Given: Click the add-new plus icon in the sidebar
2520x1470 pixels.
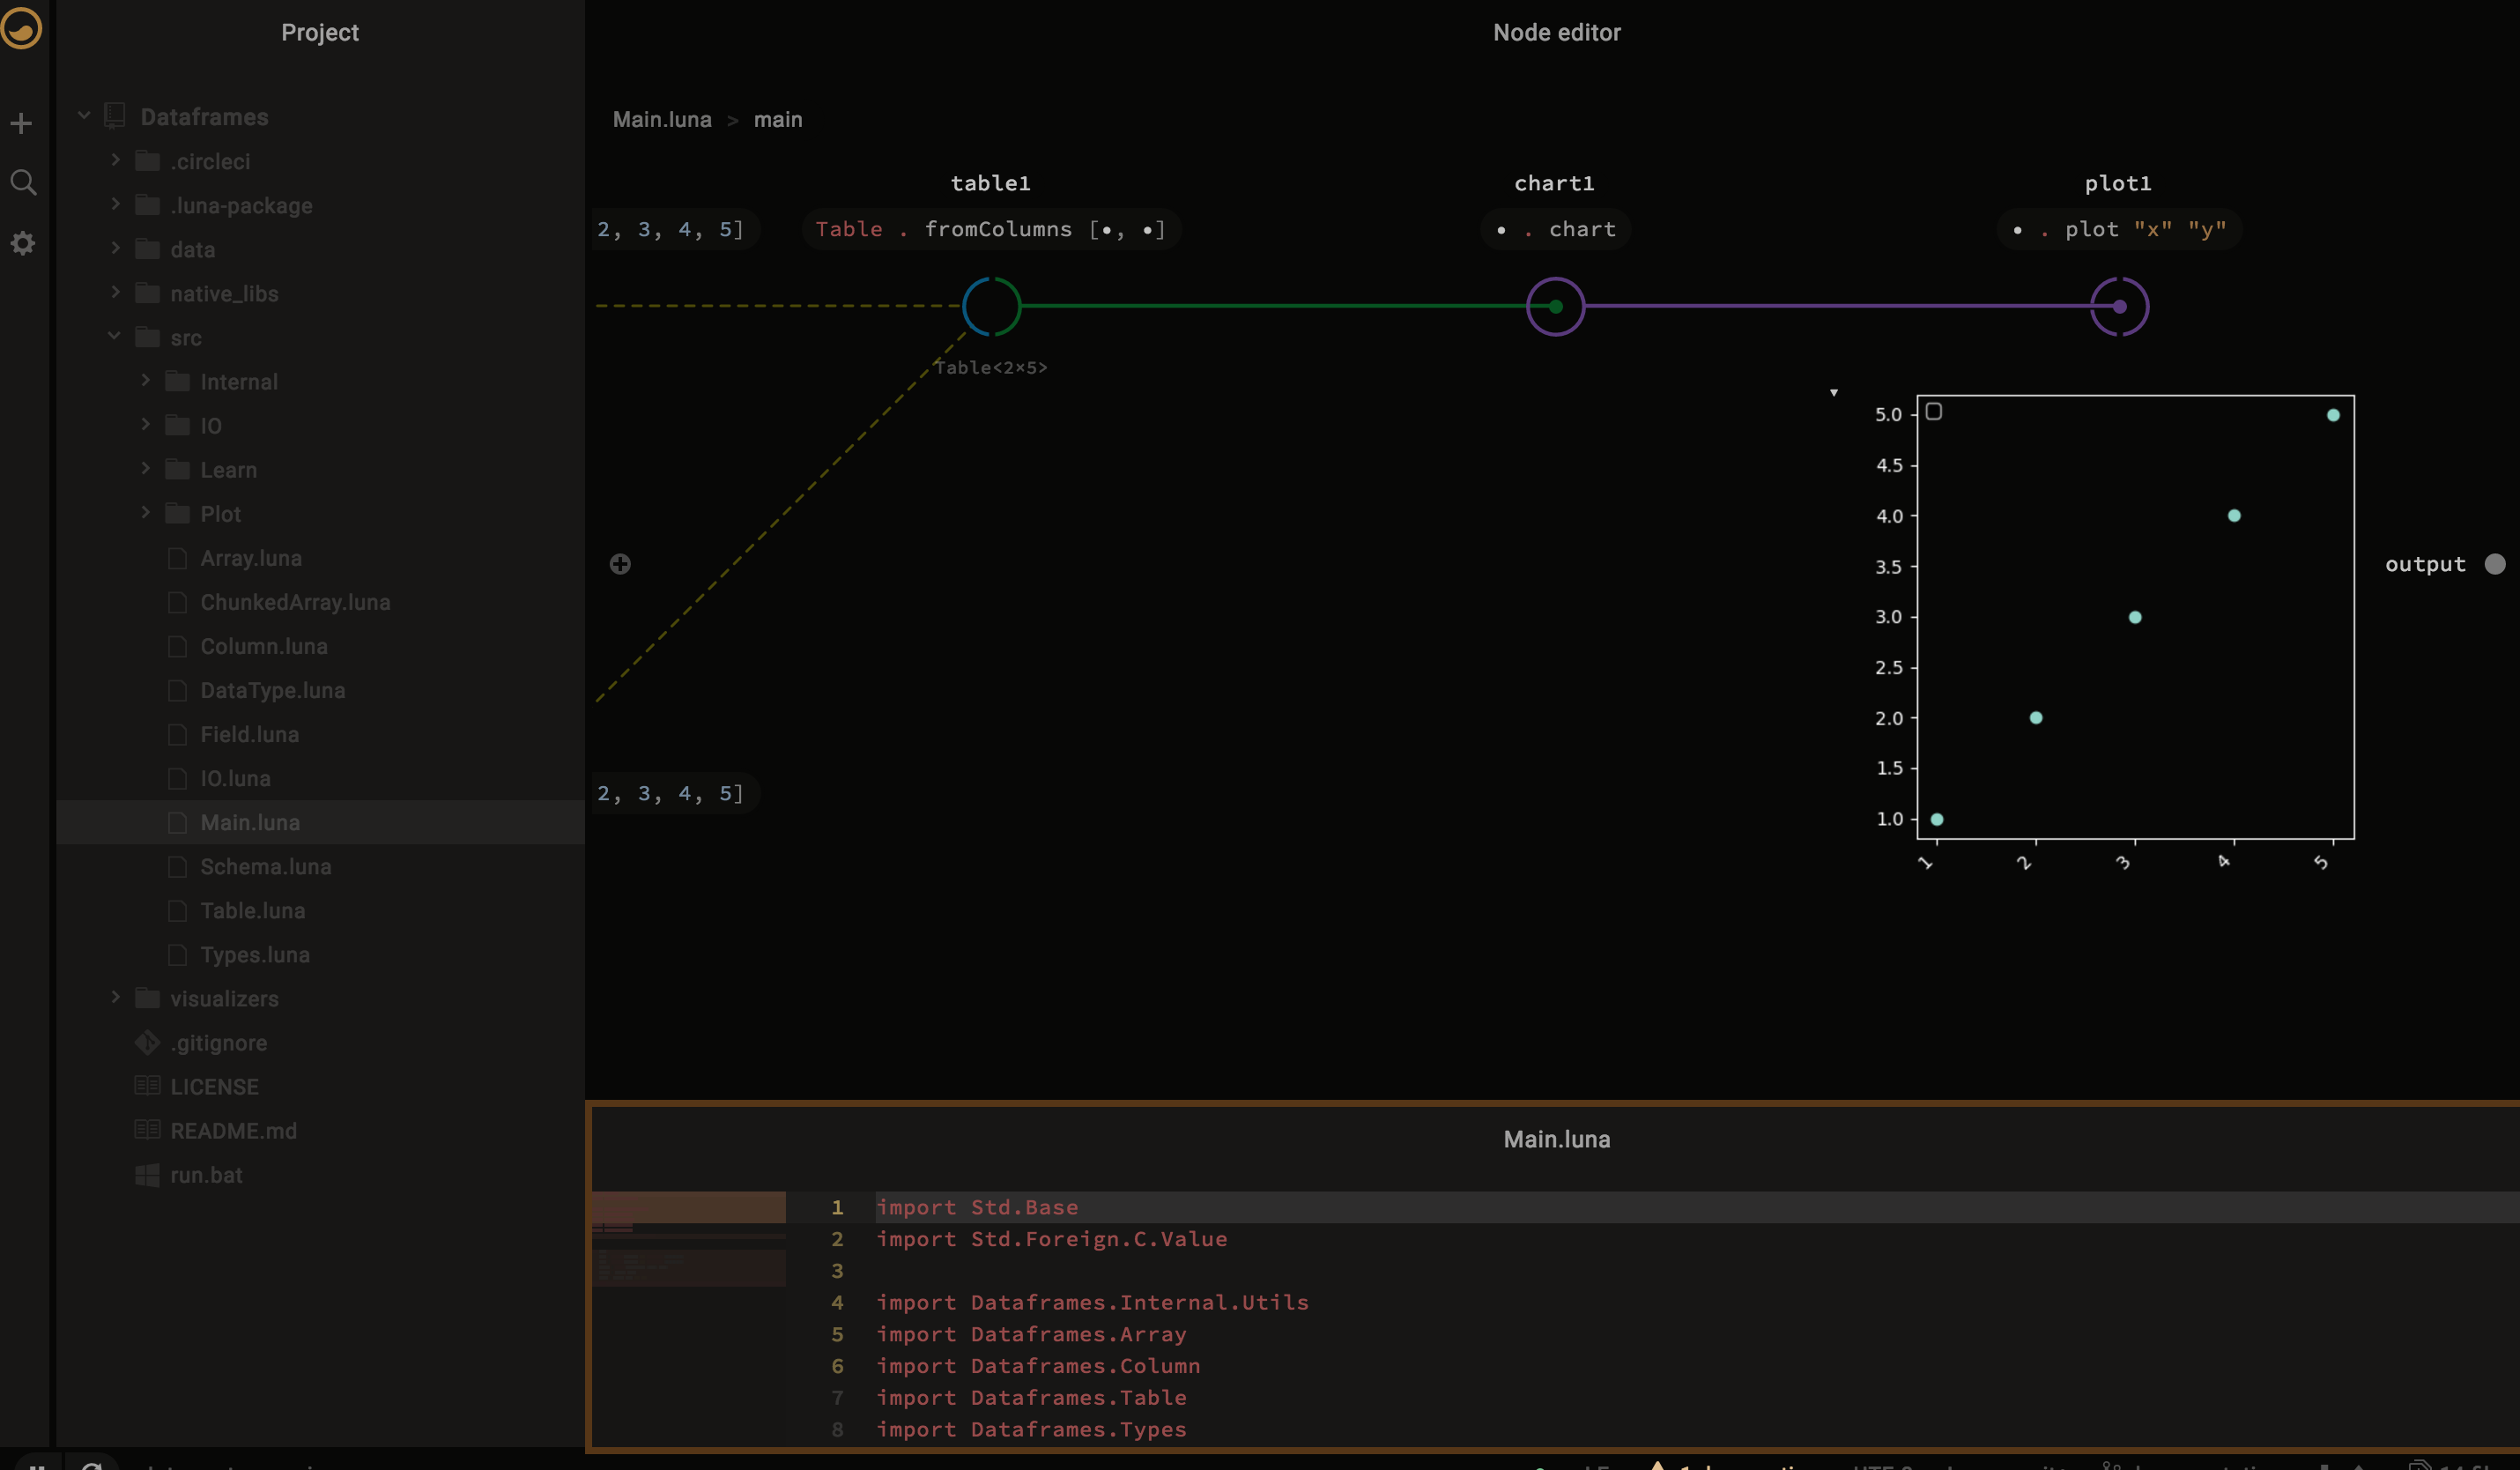Looking at the screenshot, I should tap(22, 122).
